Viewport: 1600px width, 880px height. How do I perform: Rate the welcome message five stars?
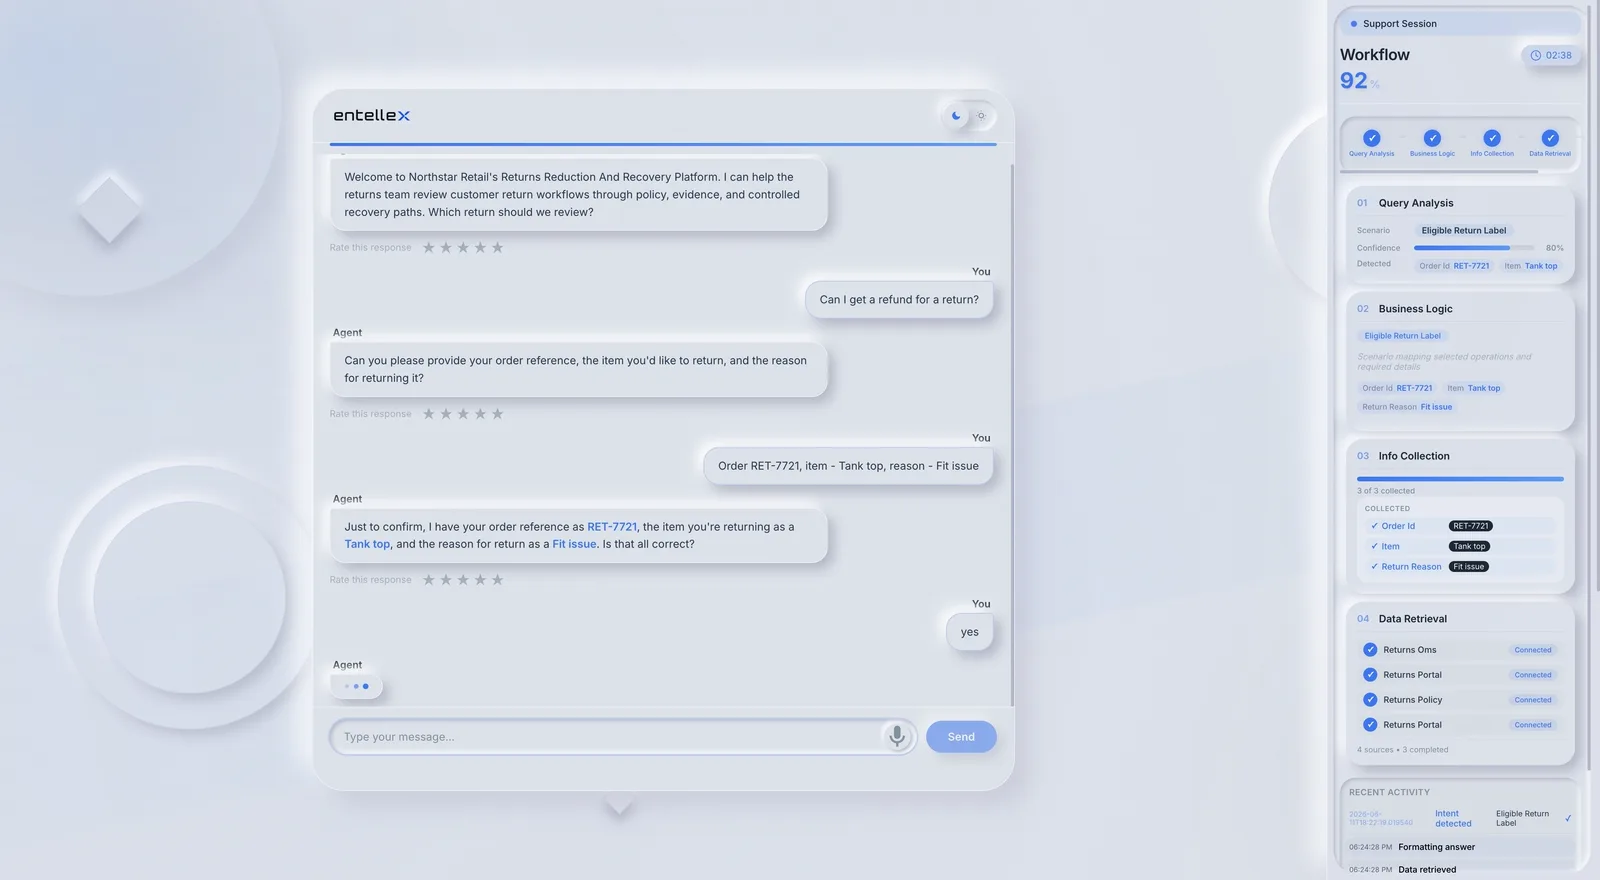click(497, 248)
